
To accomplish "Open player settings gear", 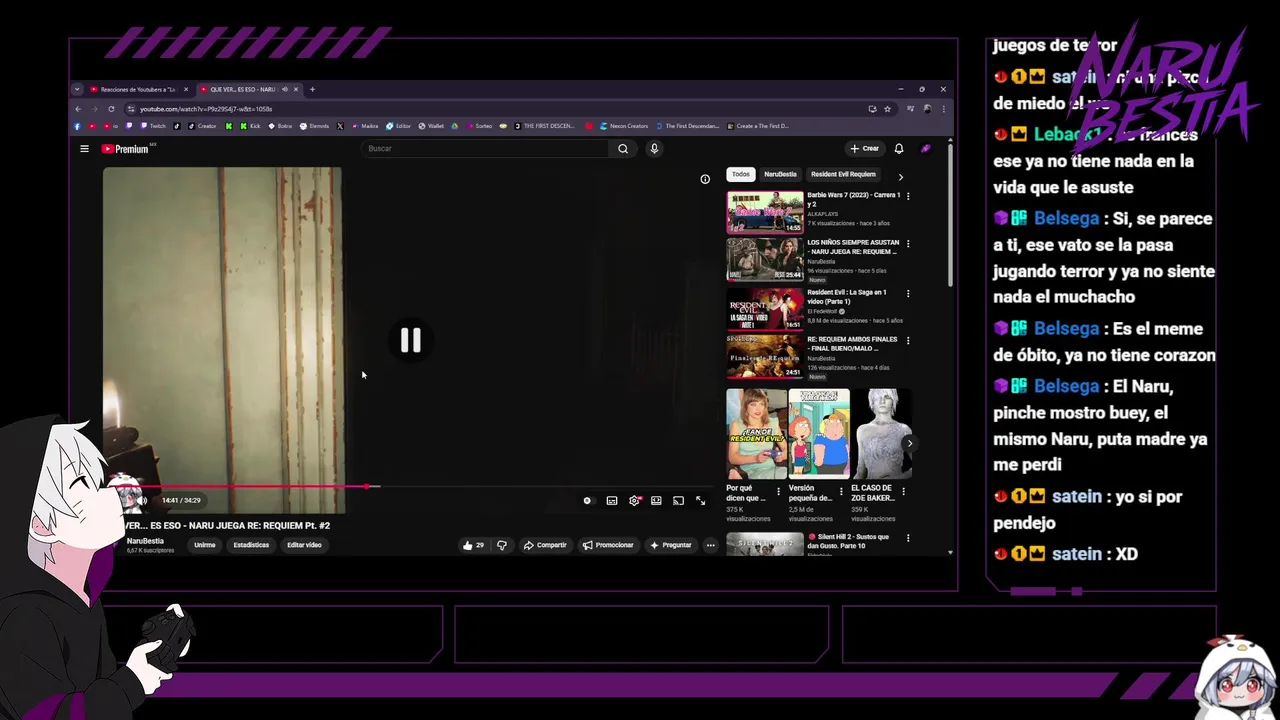I will click(634, 500).
